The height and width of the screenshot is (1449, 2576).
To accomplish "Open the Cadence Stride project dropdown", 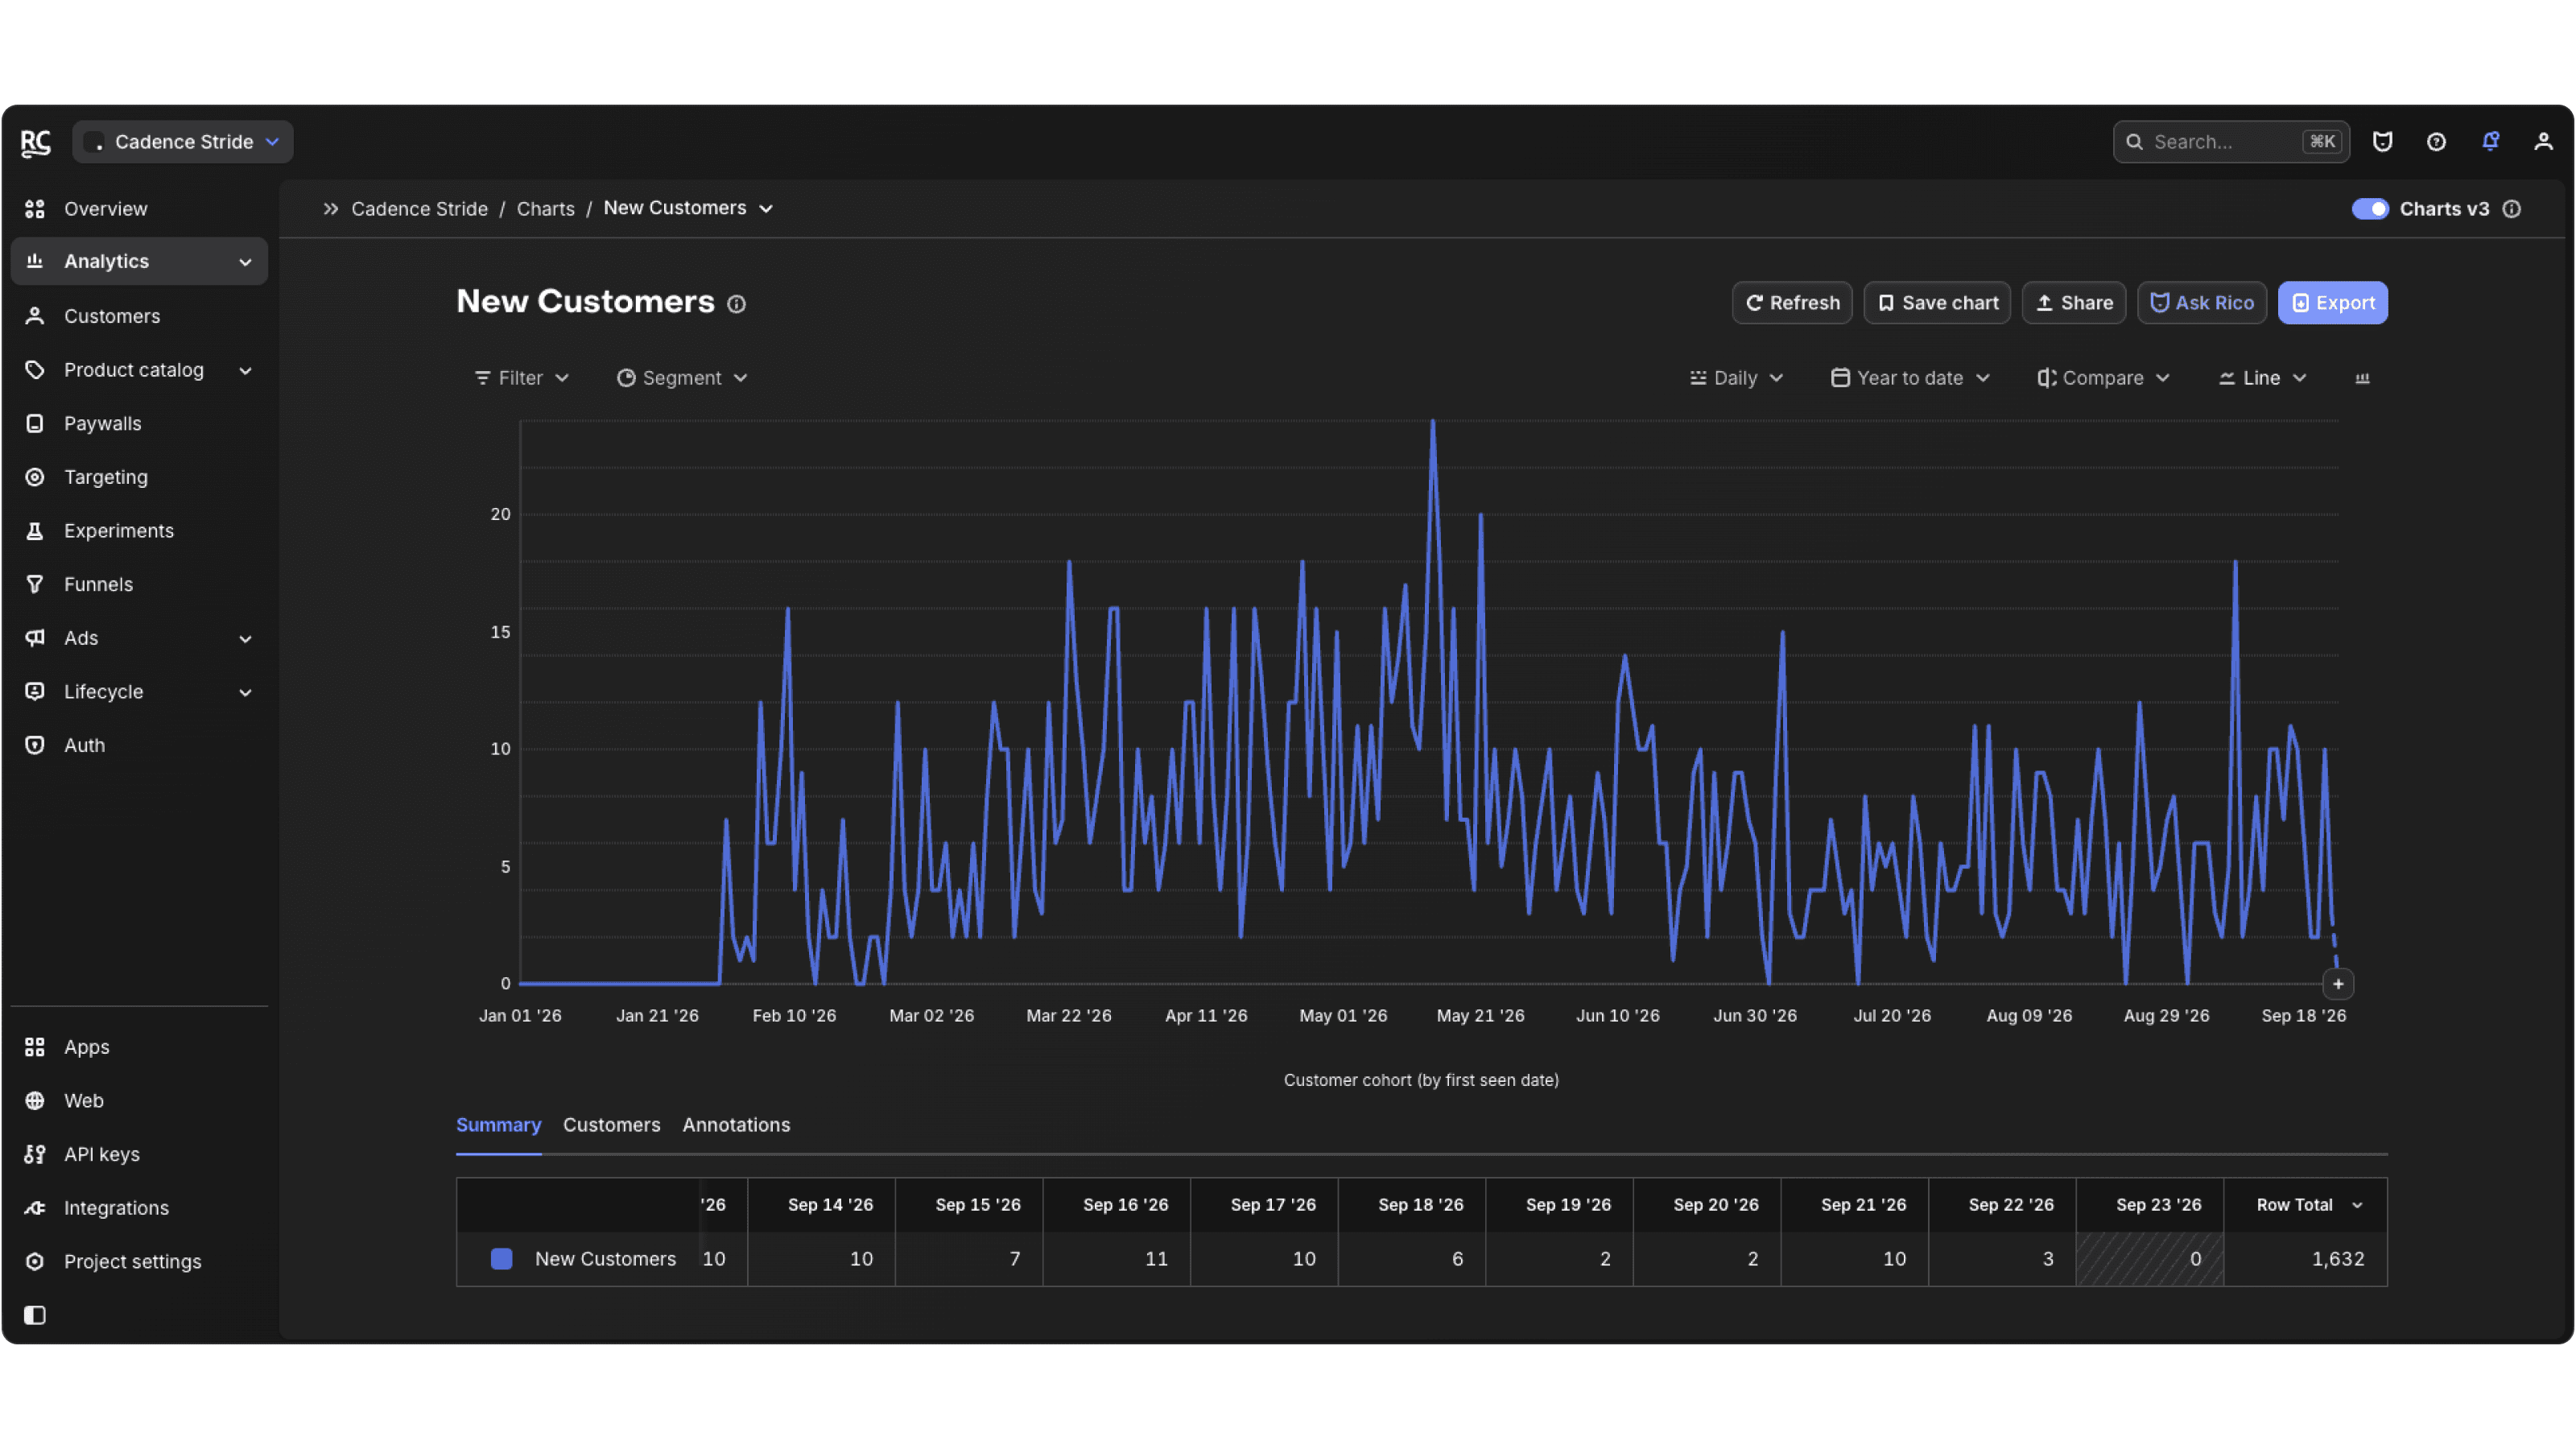I will point(183,142).
